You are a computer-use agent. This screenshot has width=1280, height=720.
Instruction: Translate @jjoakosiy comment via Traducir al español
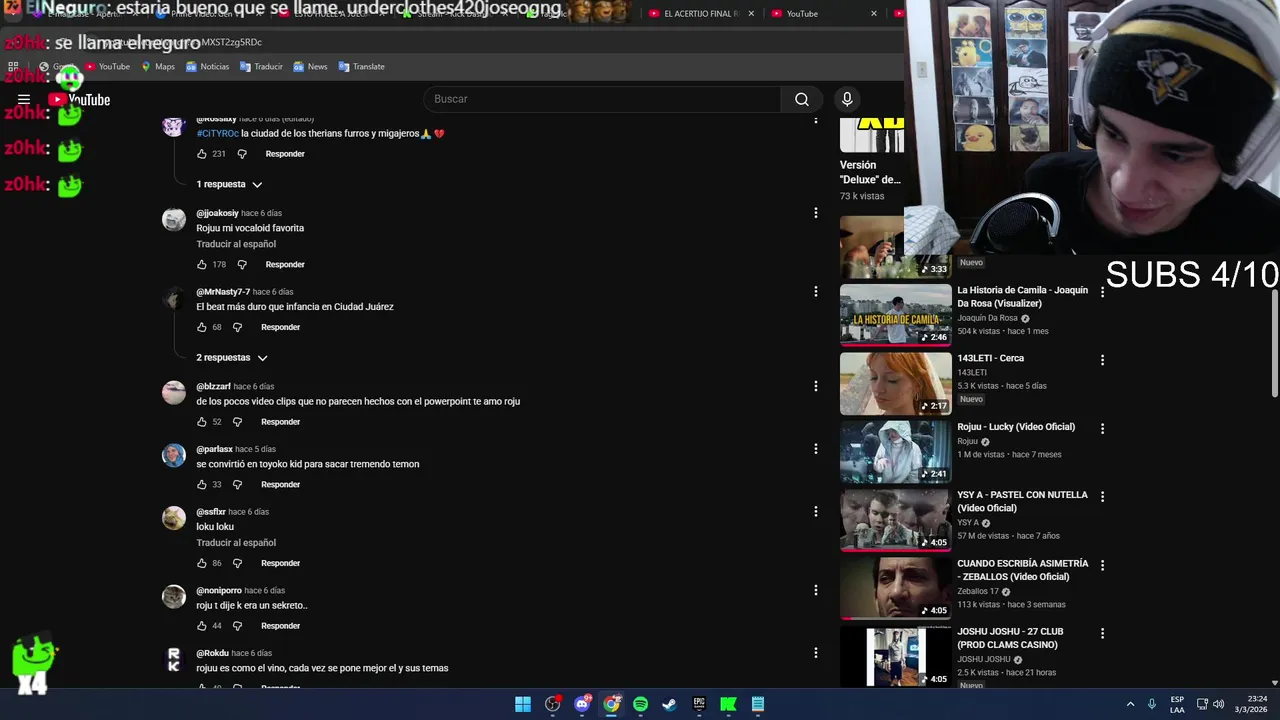click(236, 244)
